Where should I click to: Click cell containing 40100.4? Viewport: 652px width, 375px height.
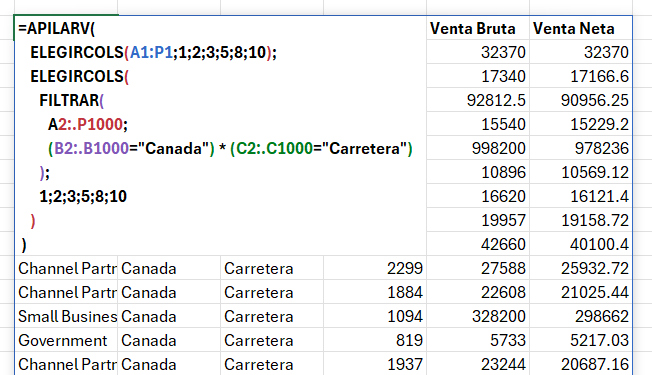[x=581, y=244]
